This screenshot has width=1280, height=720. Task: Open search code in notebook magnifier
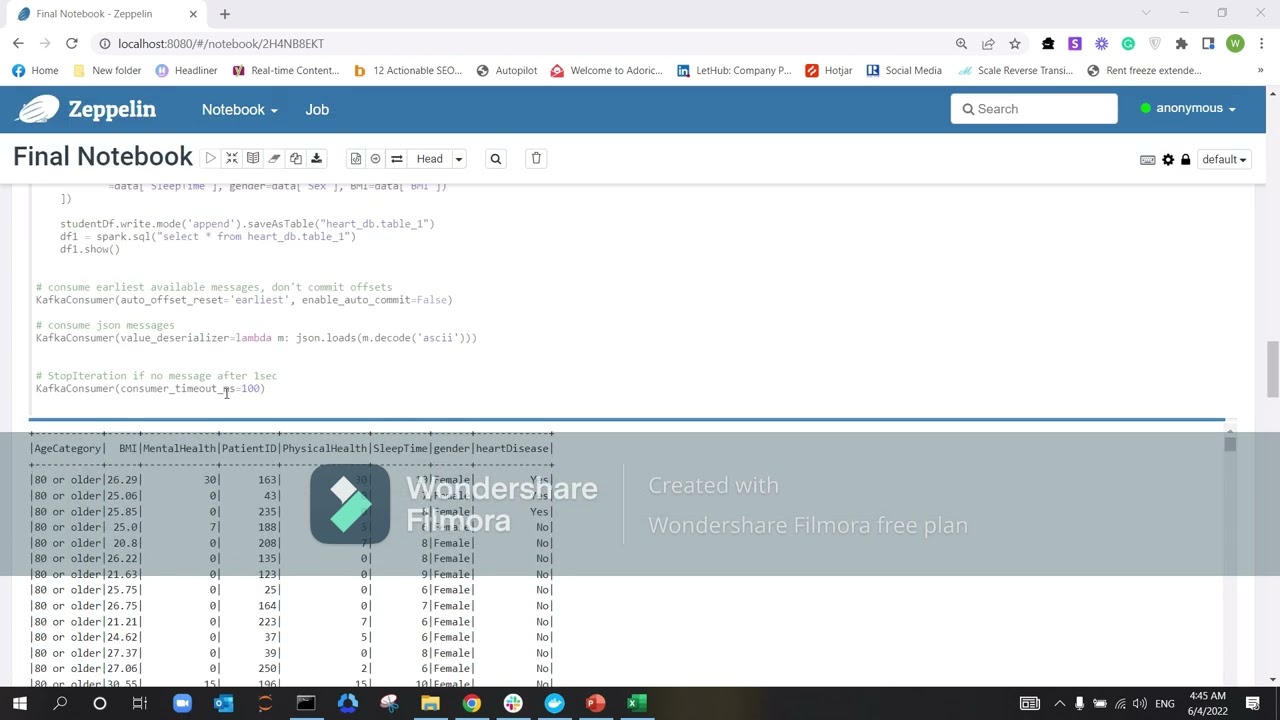click(495, 158)
